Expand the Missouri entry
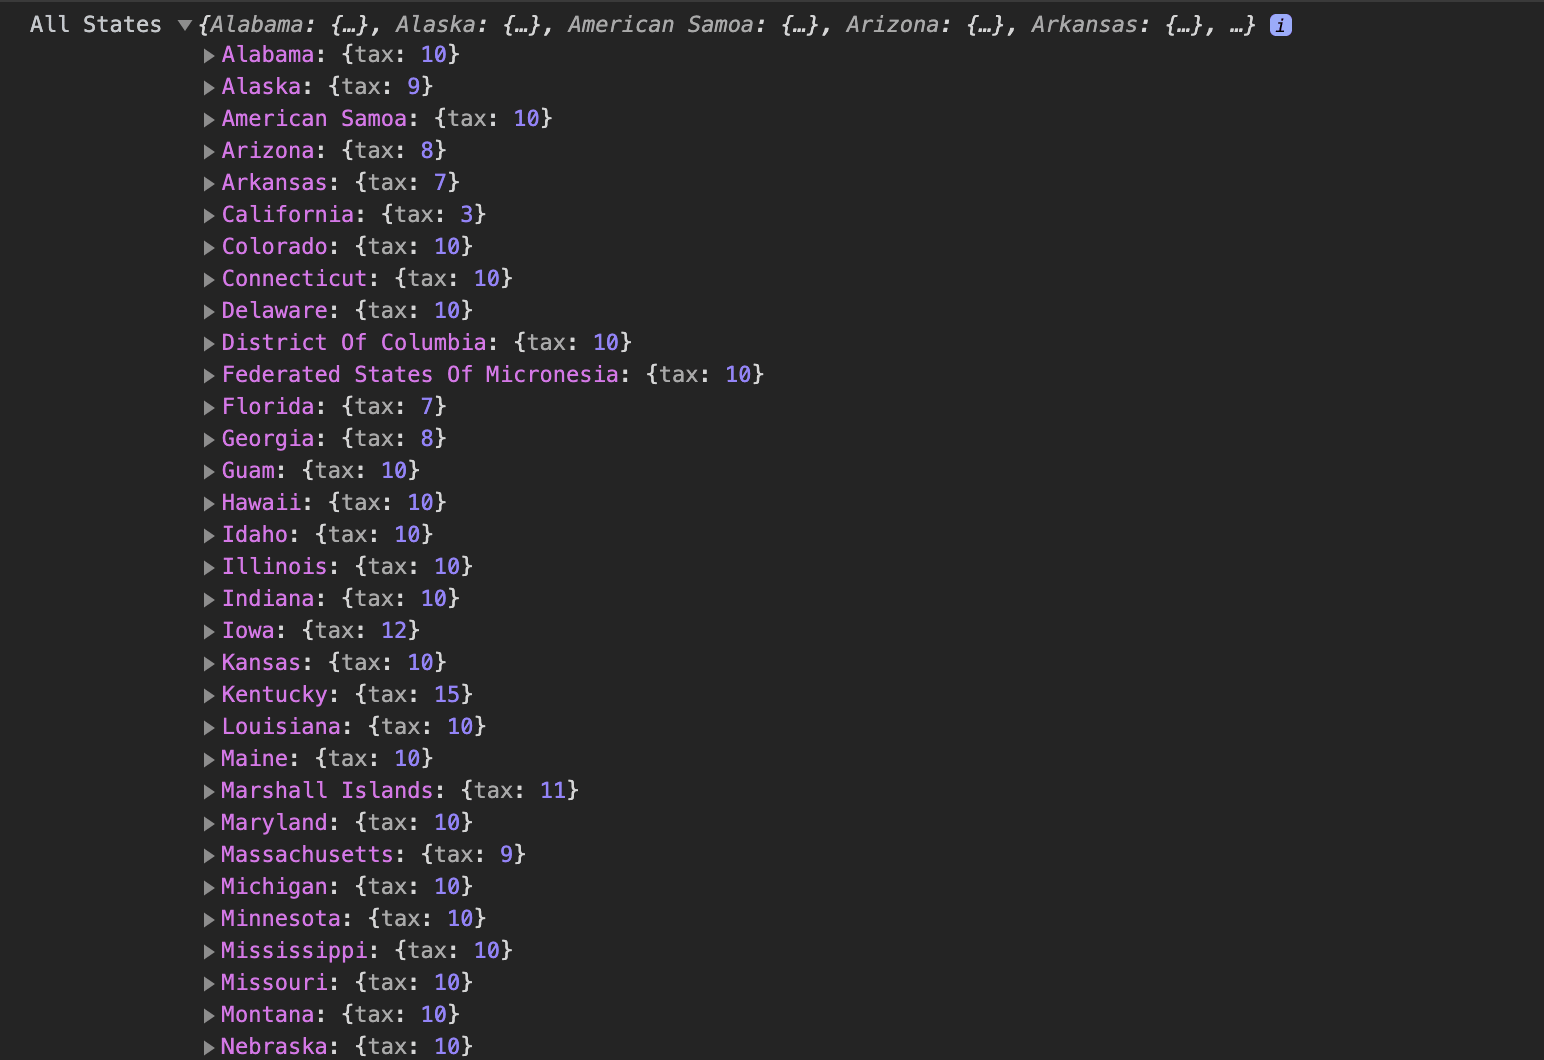 click(209, 984)
